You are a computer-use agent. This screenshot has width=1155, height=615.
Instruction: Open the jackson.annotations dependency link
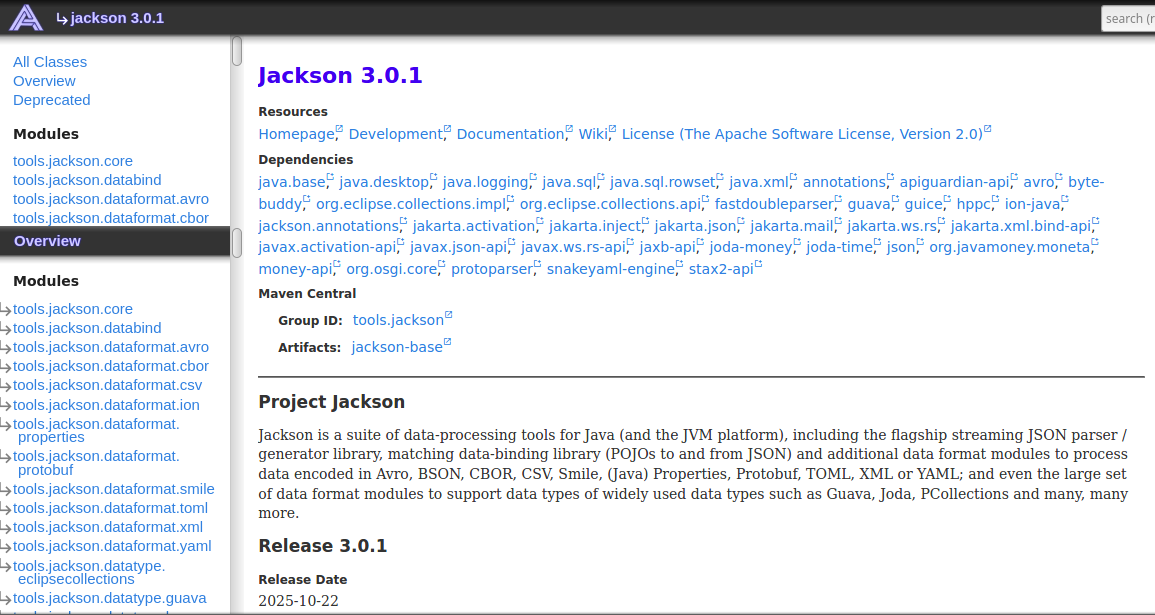(x=329, y=226)
